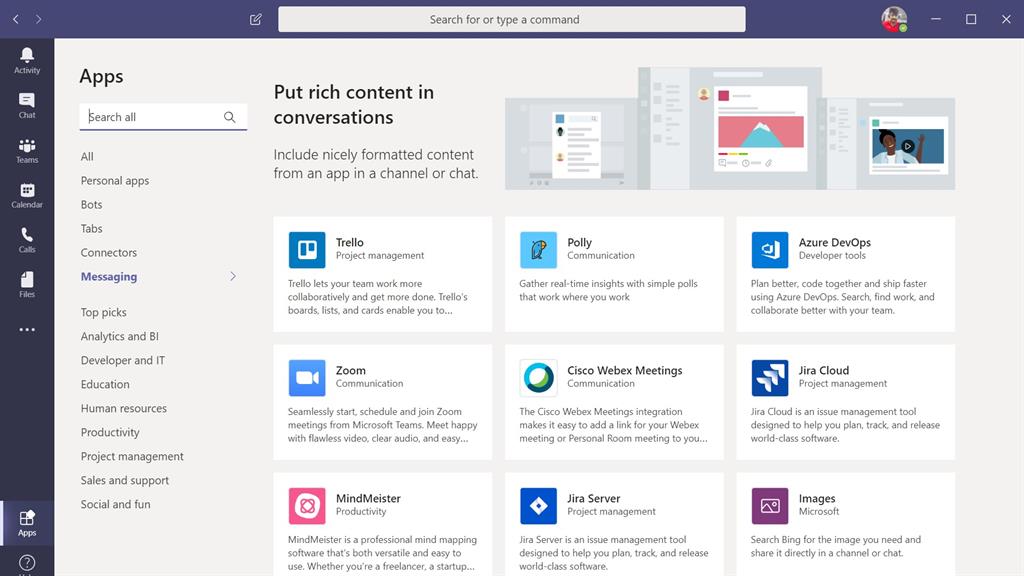The image size is (1024, 576).
Task: Filter apps by Project management
Action: pos(132,457)
